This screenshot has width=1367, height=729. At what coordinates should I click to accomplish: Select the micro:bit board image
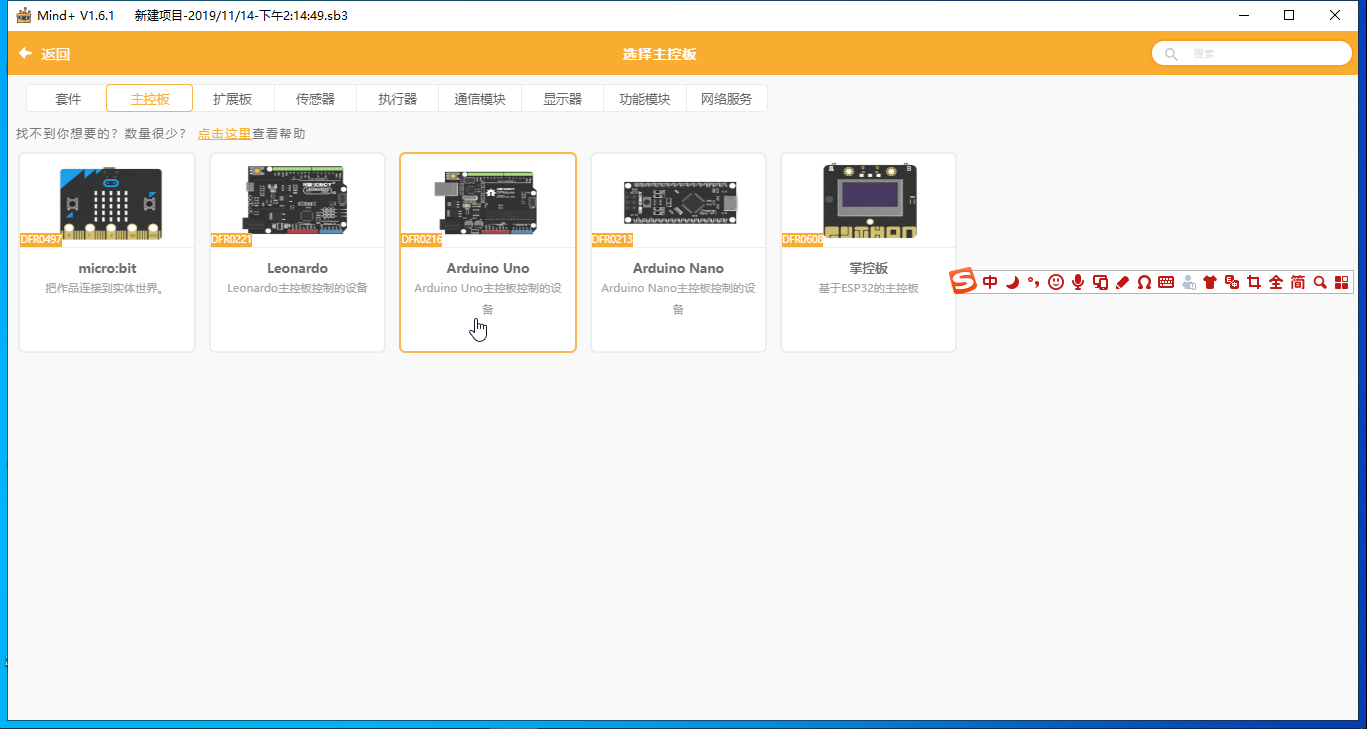click(x=110, y=203)
